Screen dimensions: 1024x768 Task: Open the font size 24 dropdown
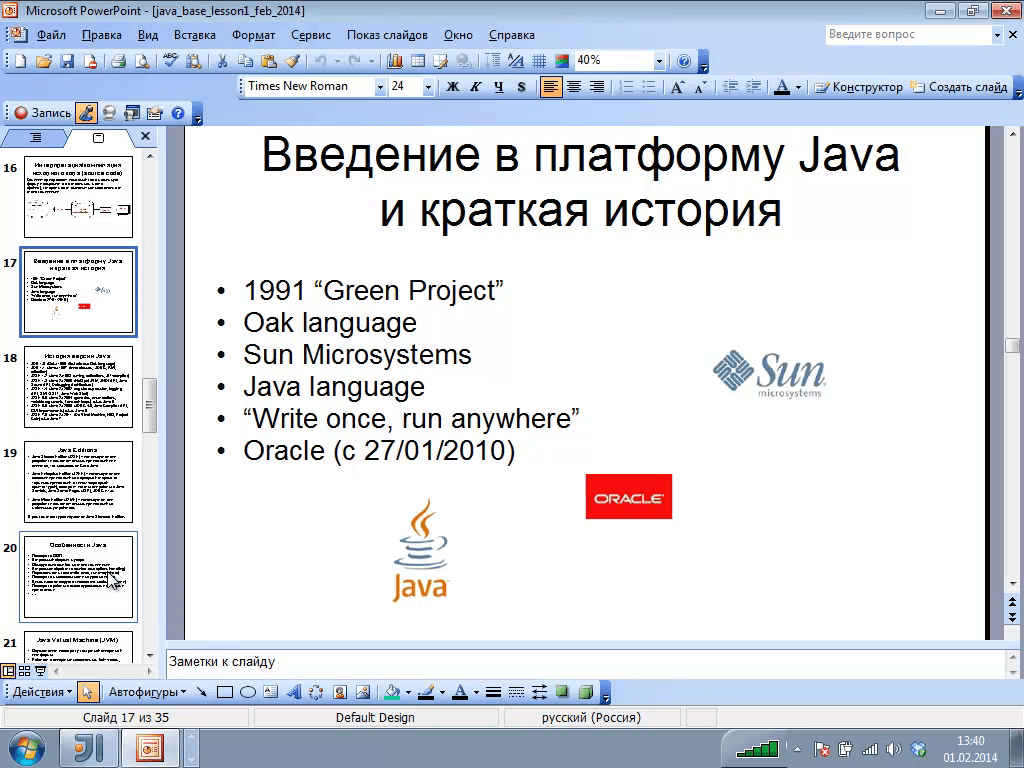click(x=428, y=87)
